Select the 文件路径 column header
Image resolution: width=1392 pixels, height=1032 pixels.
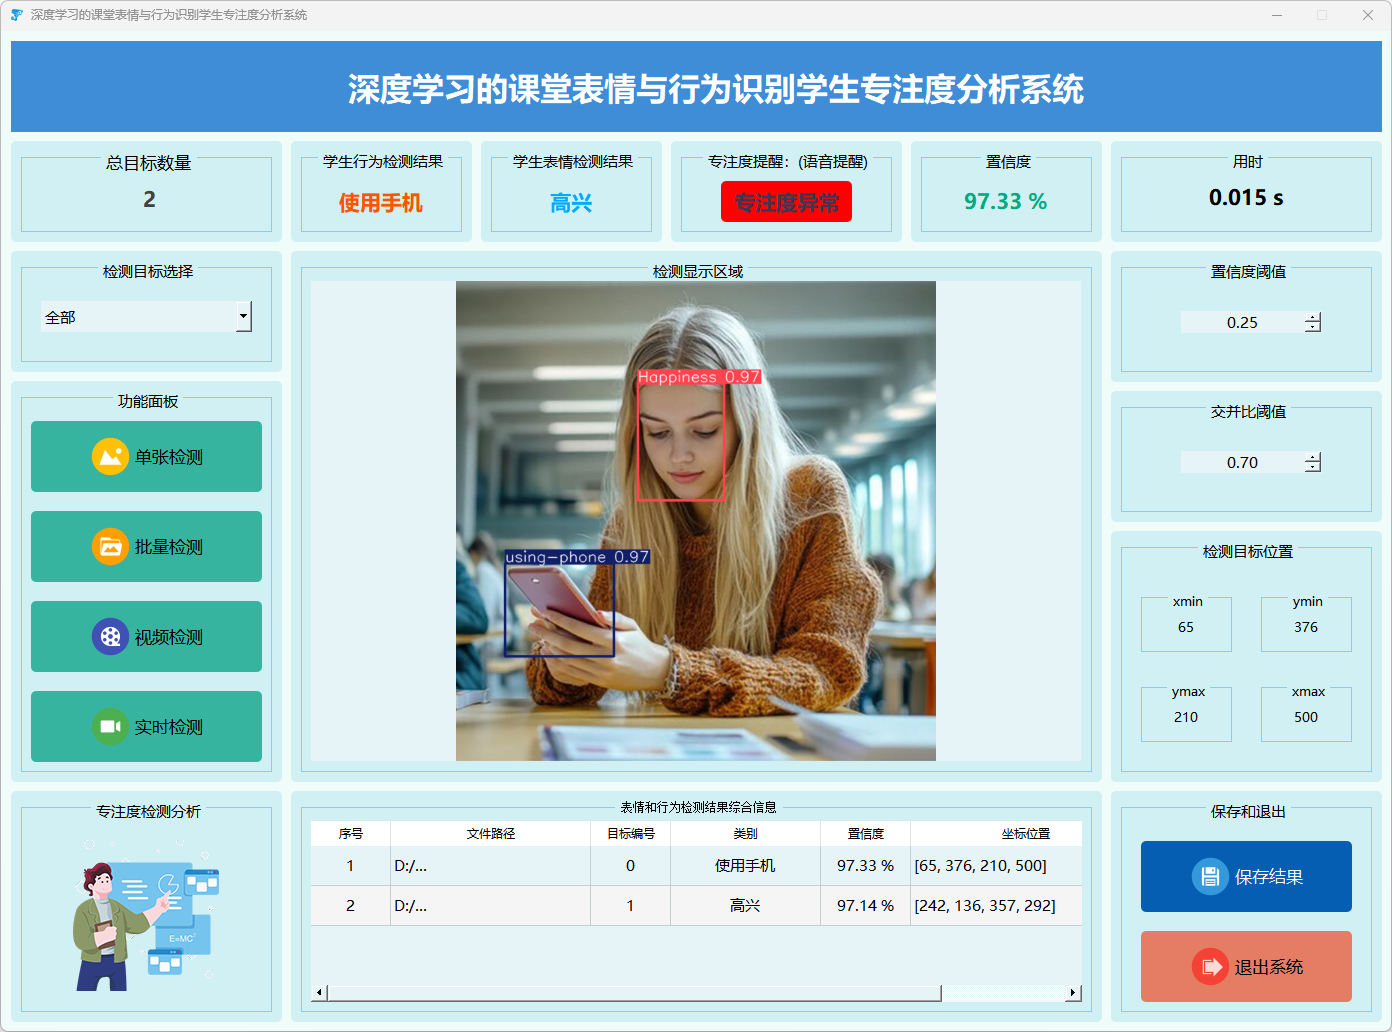coord(490,833)
